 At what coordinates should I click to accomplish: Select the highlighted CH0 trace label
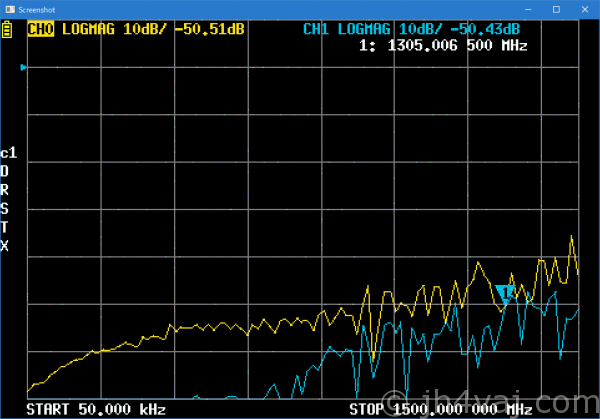click(x=41, y=29)
